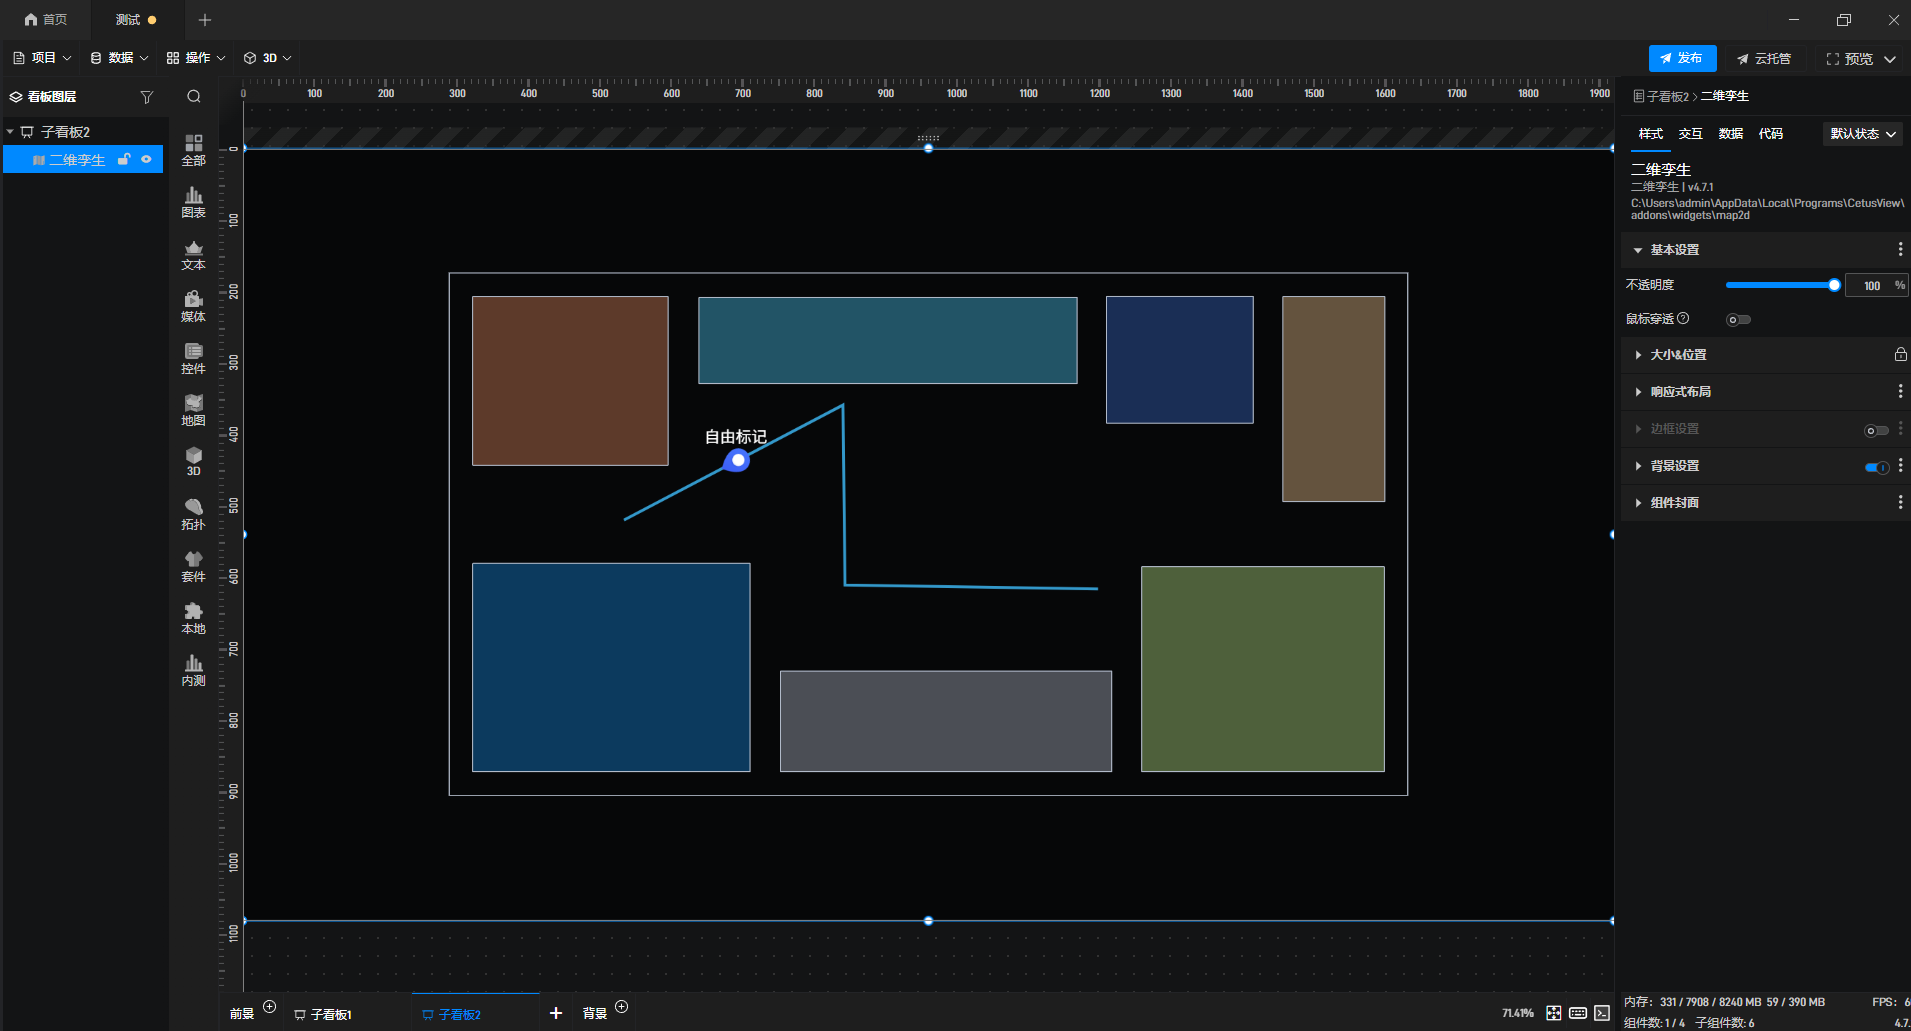
Task: Click the search icon above the component list
Action: coord(194,97)
